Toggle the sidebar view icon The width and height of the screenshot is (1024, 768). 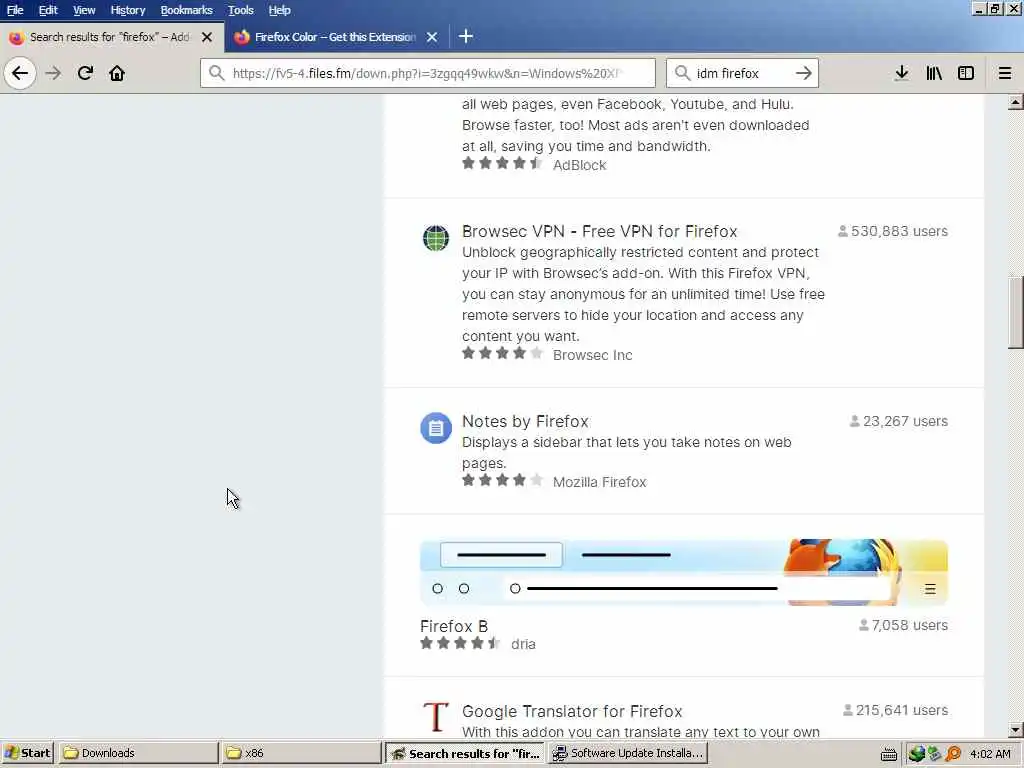966,73
